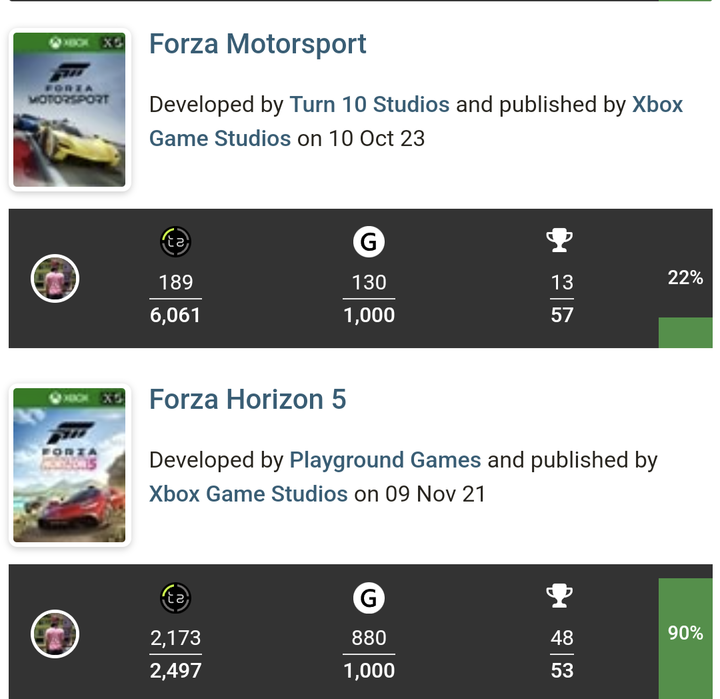
Task: Click the 880 of 1,000 Gamerscore value
Action: click(x=369, y=654)
